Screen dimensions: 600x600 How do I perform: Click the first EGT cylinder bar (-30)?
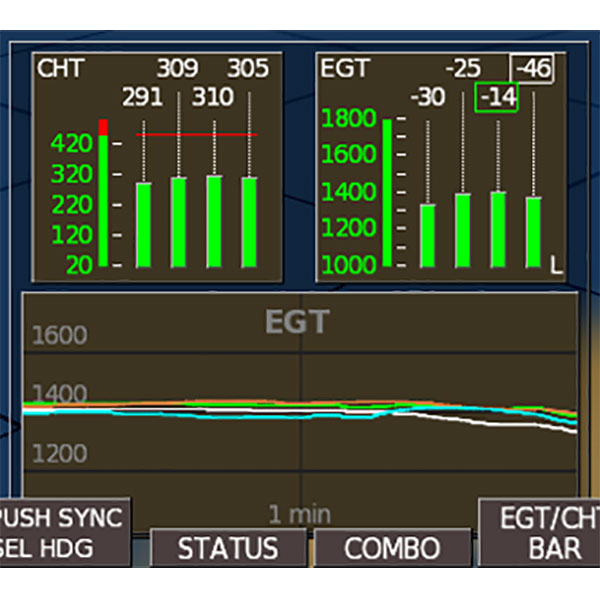[428, 235]
